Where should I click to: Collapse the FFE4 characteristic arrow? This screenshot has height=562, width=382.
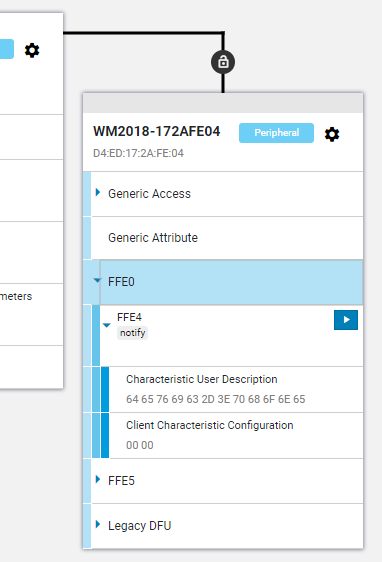(106, 325)
